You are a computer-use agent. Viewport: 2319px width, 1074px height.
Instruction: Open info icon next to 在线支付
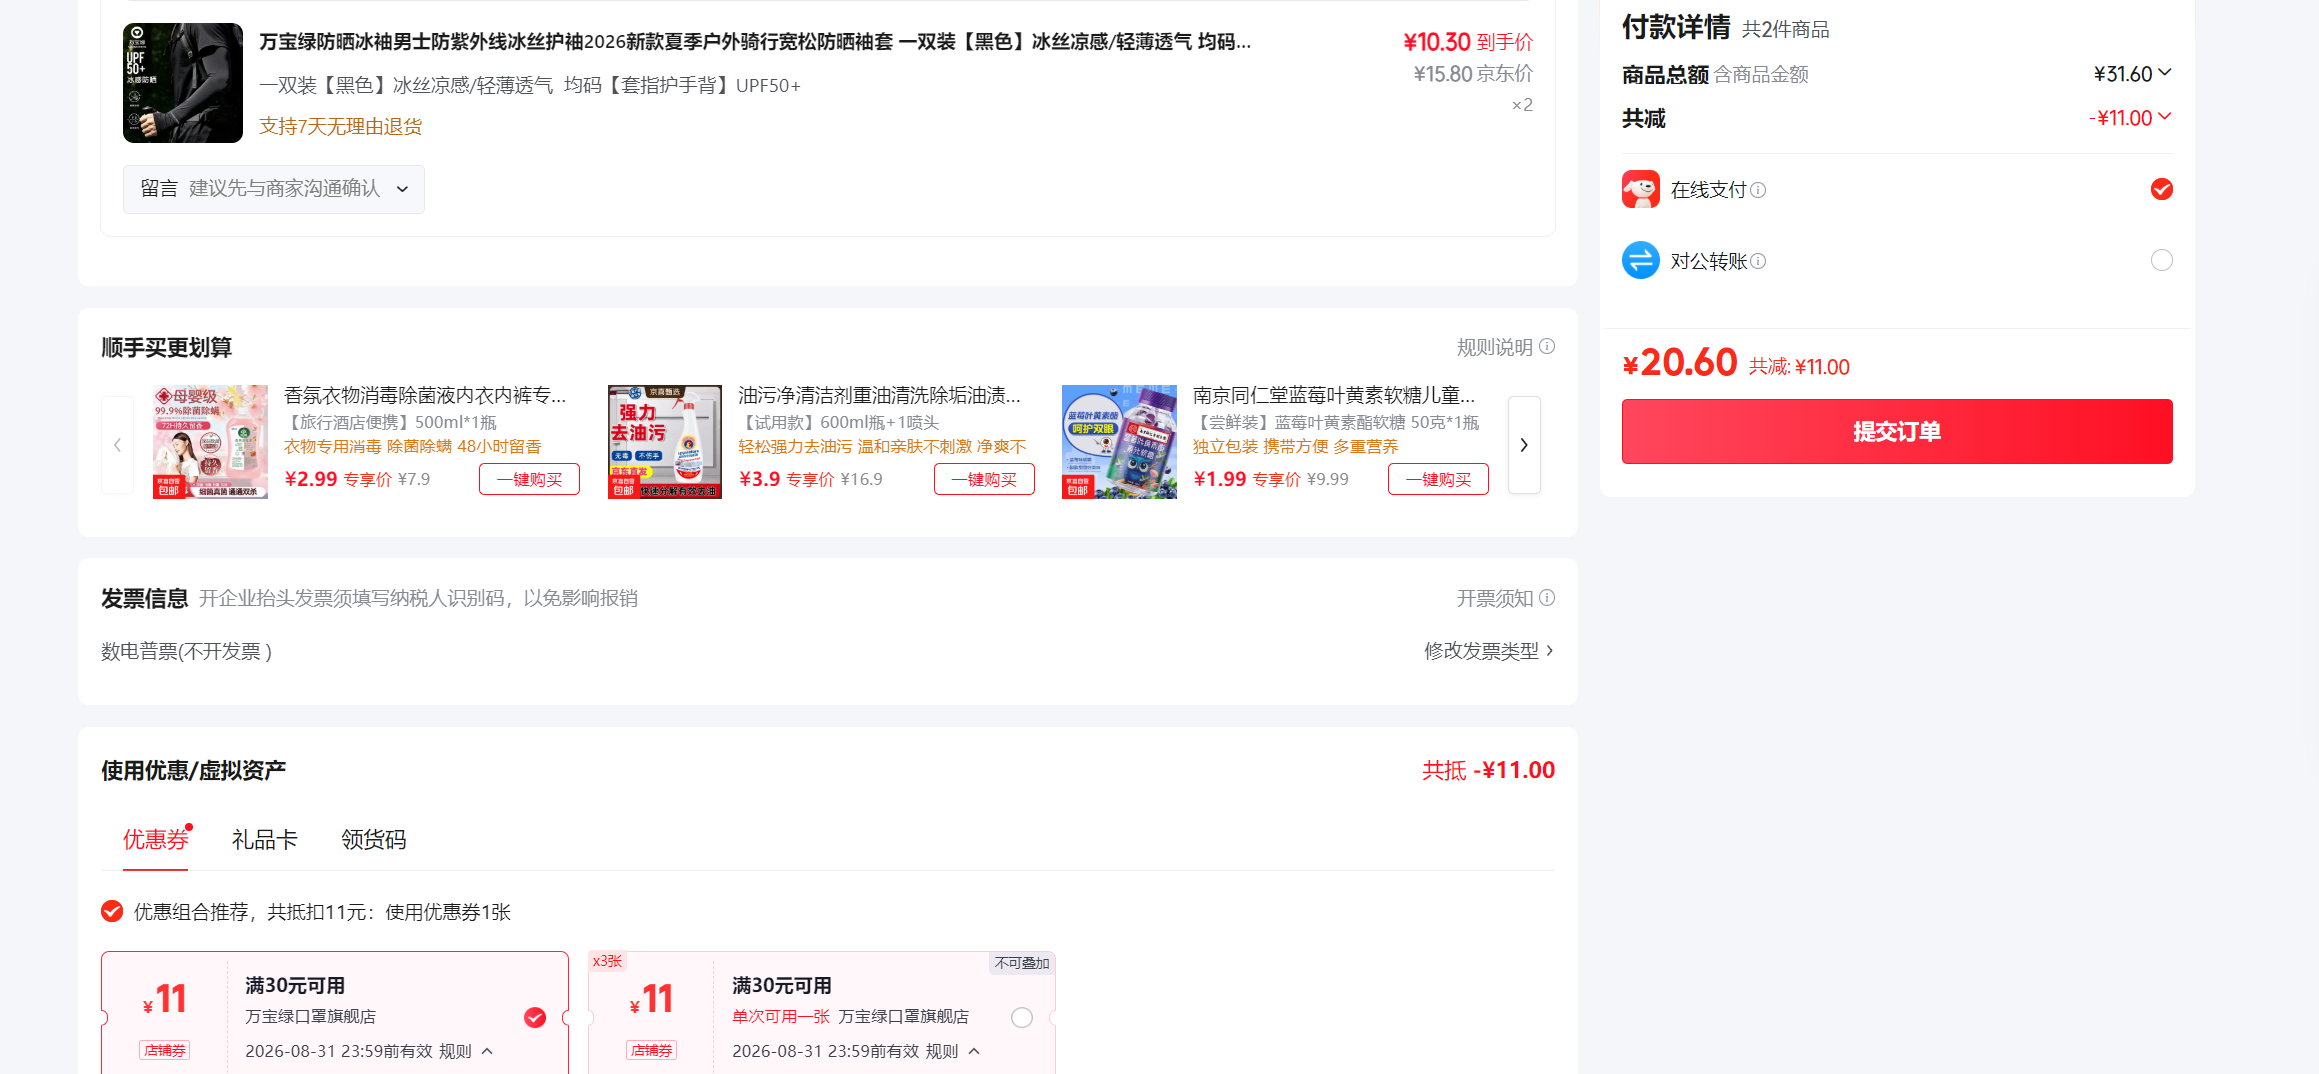tap(1758, 190)
